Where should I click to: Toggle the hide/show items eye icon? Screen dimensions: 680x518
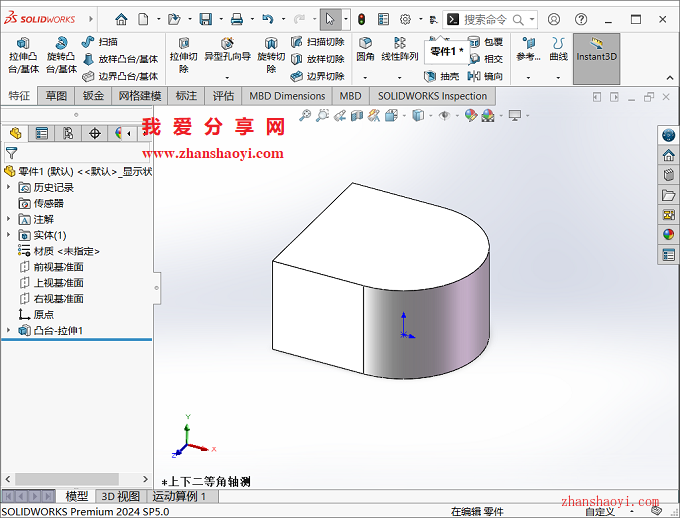point(445,116)
